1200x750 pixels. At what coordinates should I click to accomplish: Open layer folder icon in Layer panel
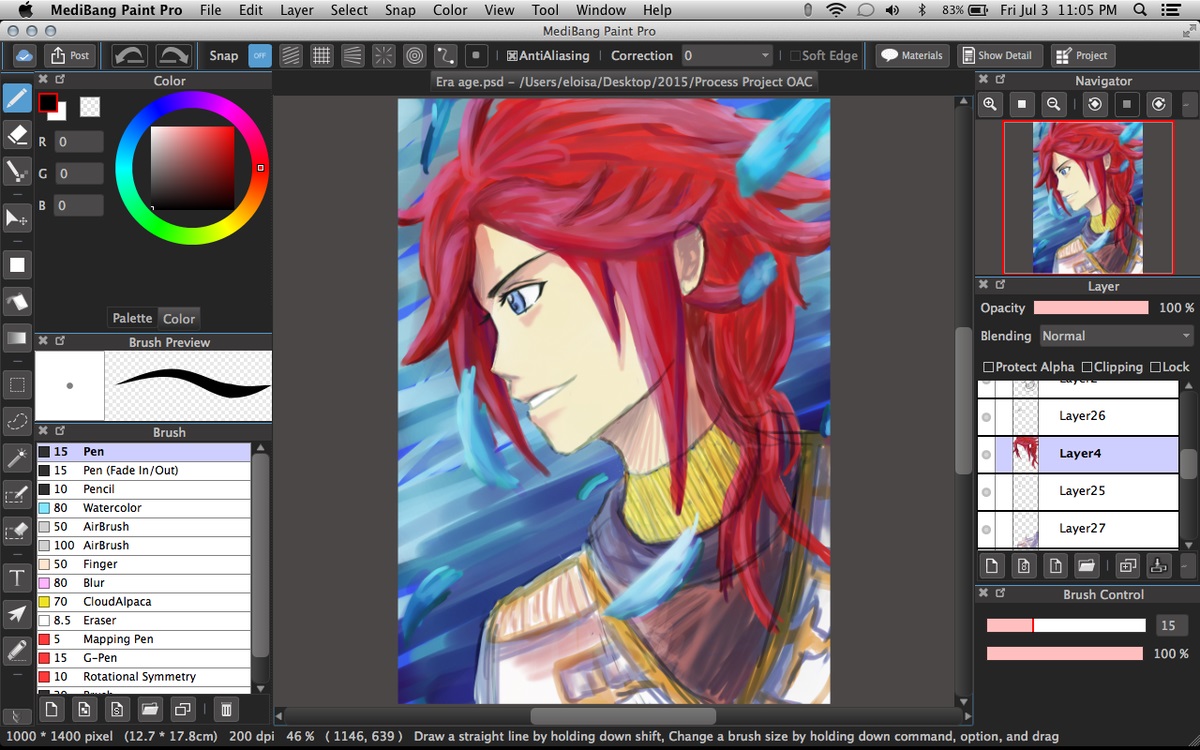[1086, 566]
